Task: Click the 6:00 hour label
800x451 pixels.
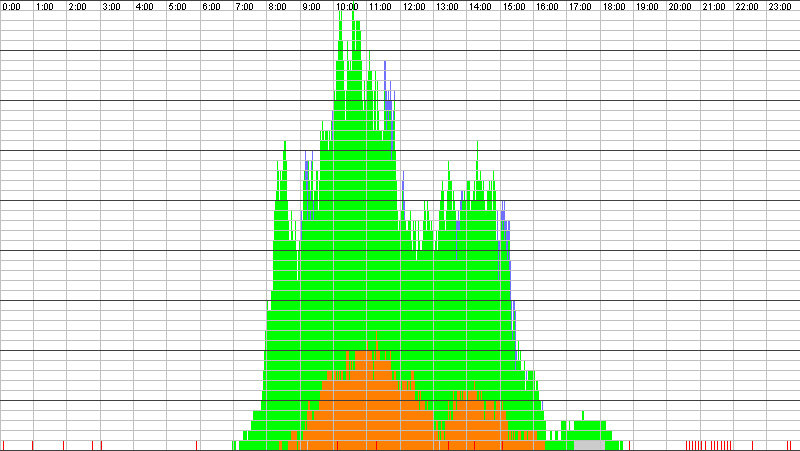Action: click(x=211, y=7)
